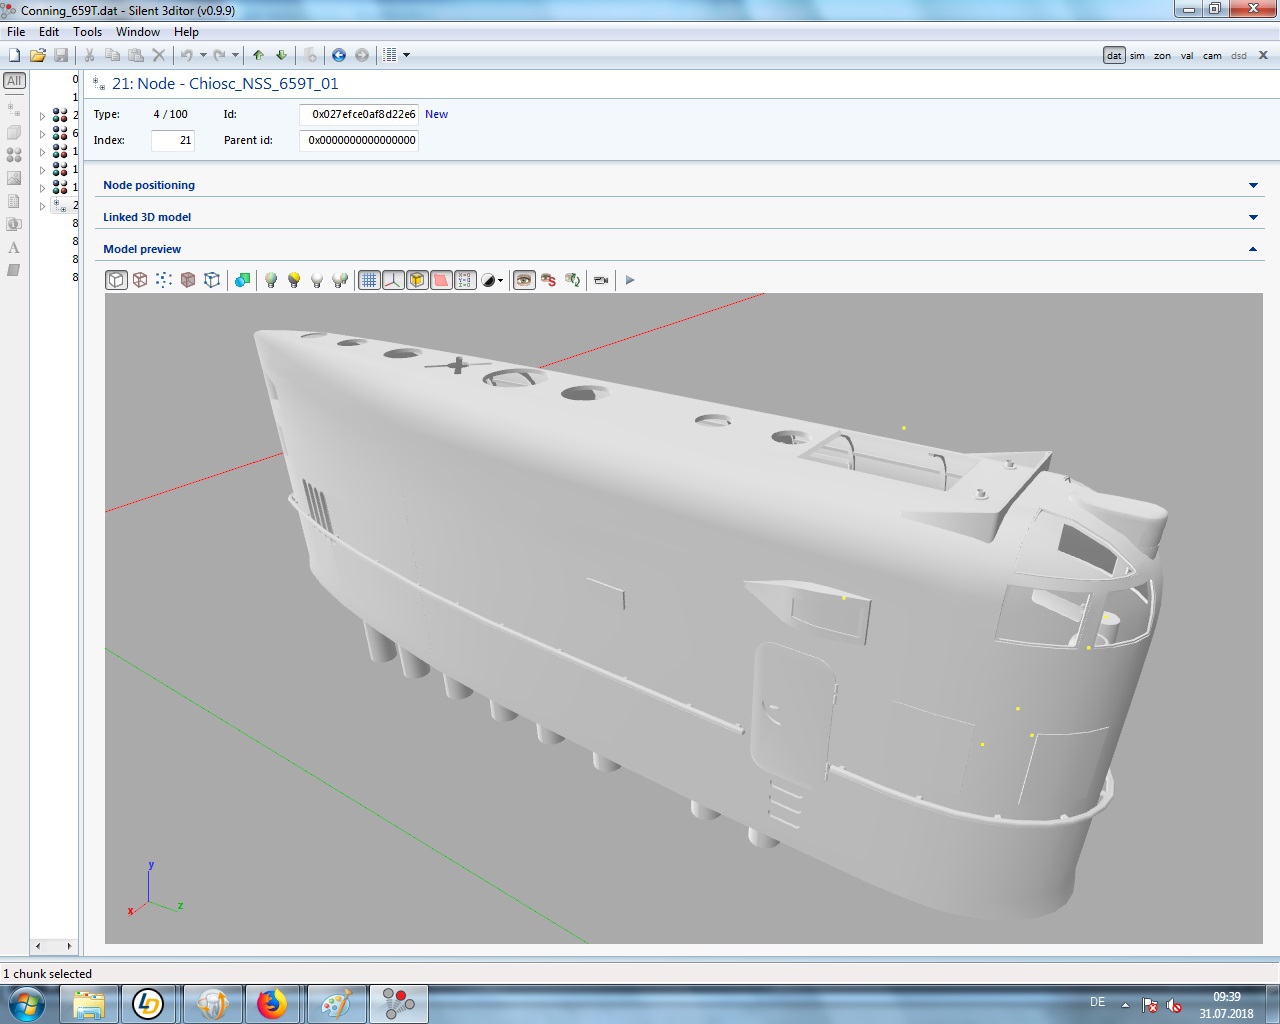The height and width of the screenshot is (1024, 1280).
Task: Switch to sim file view
Action: pos(1137,56)
